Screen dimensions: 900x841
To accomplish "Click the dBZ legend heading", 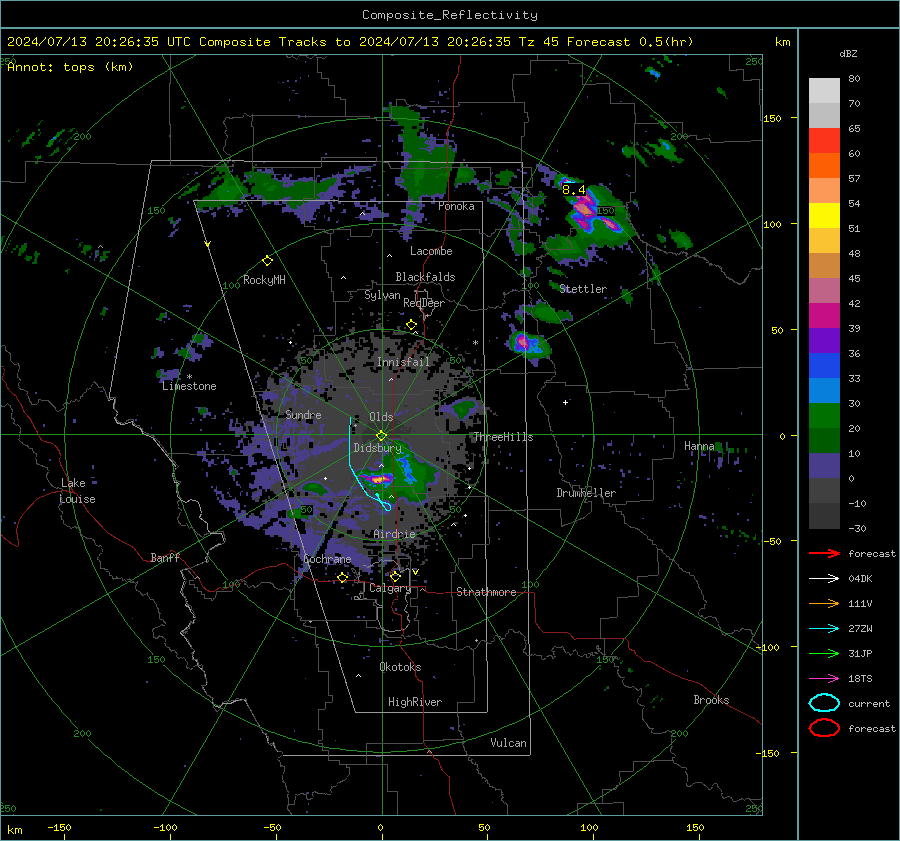I will click(x=848, y=53).
